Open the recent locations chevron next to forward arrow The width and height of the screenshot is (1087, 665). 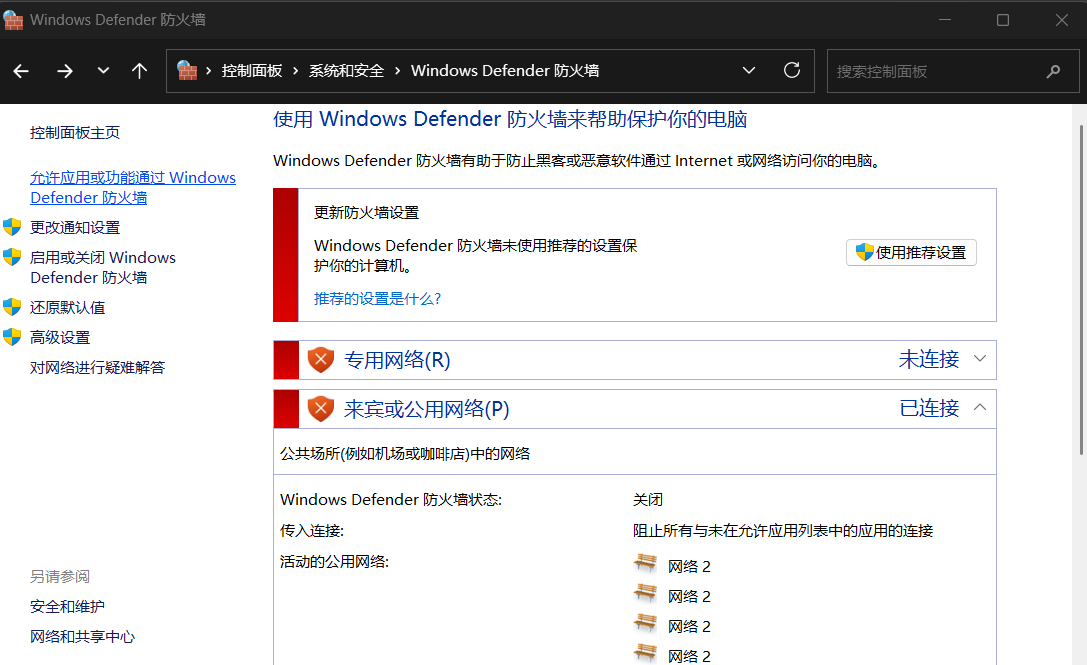(103, 70)
